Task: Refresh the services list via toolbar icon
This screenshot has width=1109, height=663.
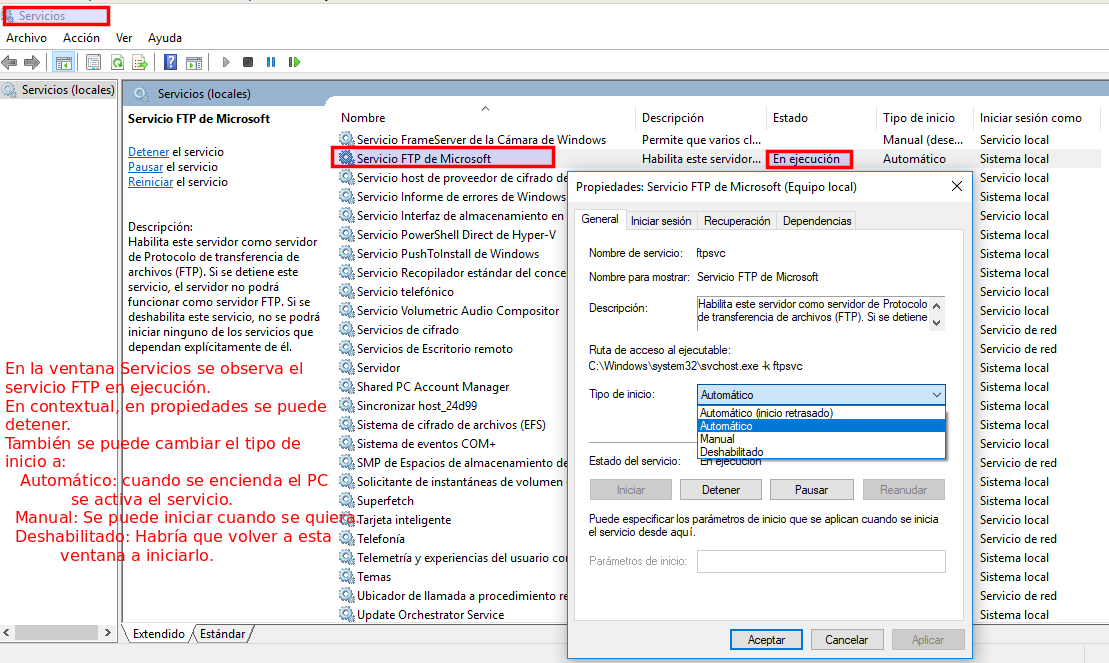Action: coord(117,62)
